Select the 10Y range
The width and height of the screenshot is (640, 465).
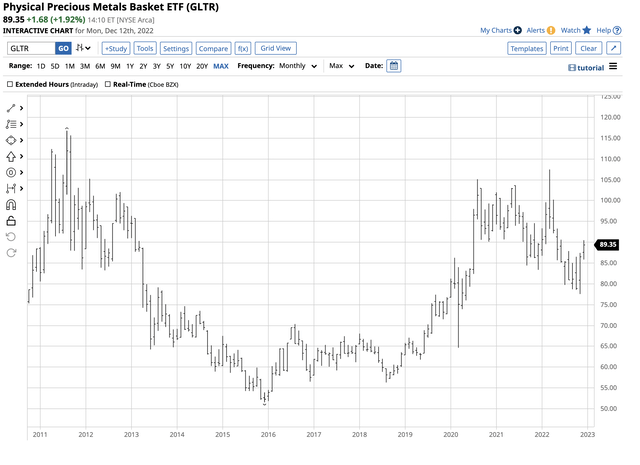coord(185,66)
